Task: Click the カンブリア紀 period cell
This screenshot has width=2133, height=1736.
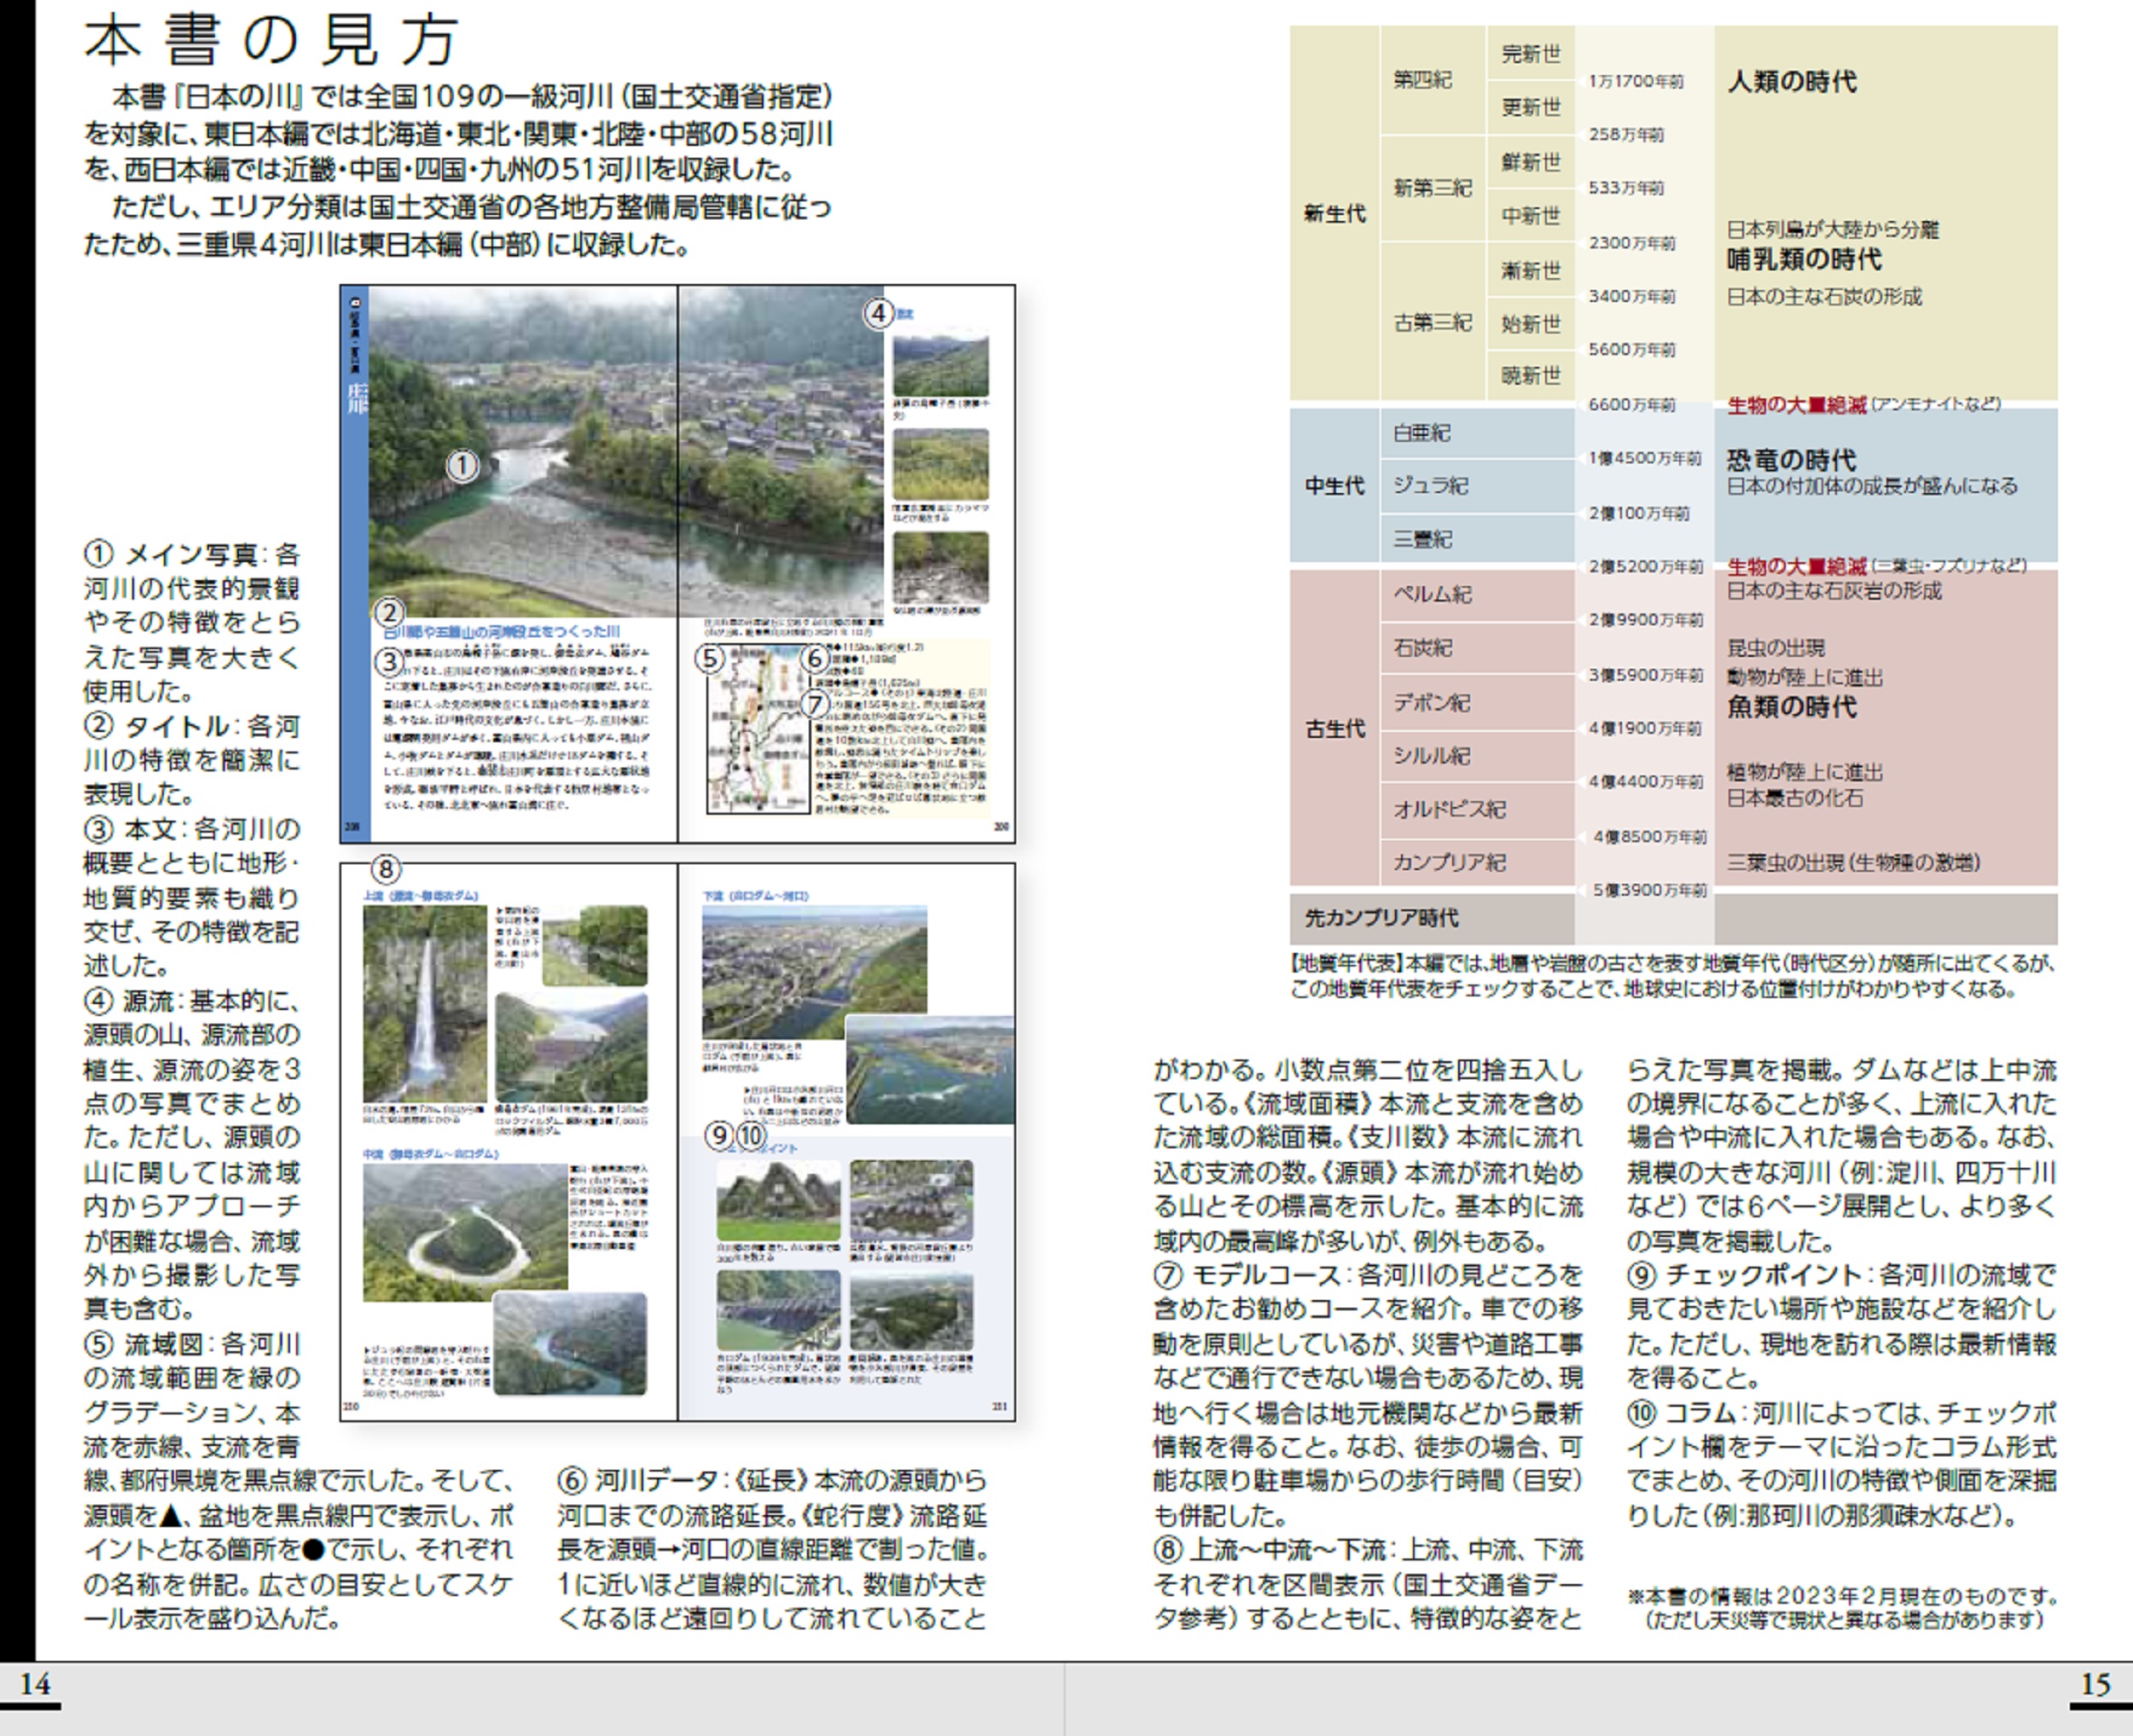Action: (x=1478, y=862)
